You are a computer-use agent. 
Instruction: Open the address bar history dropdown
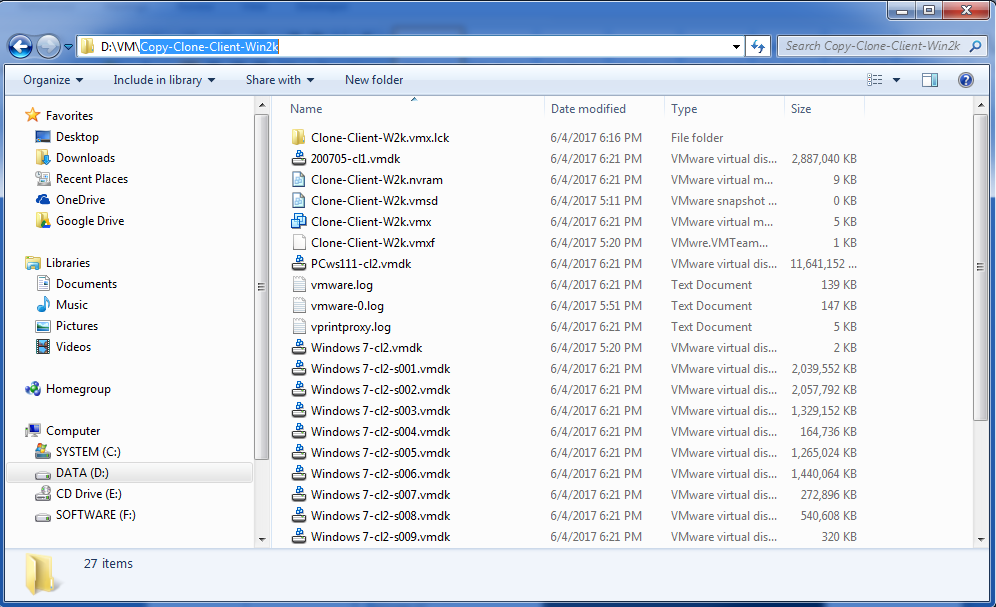click(x=736, y=46)
